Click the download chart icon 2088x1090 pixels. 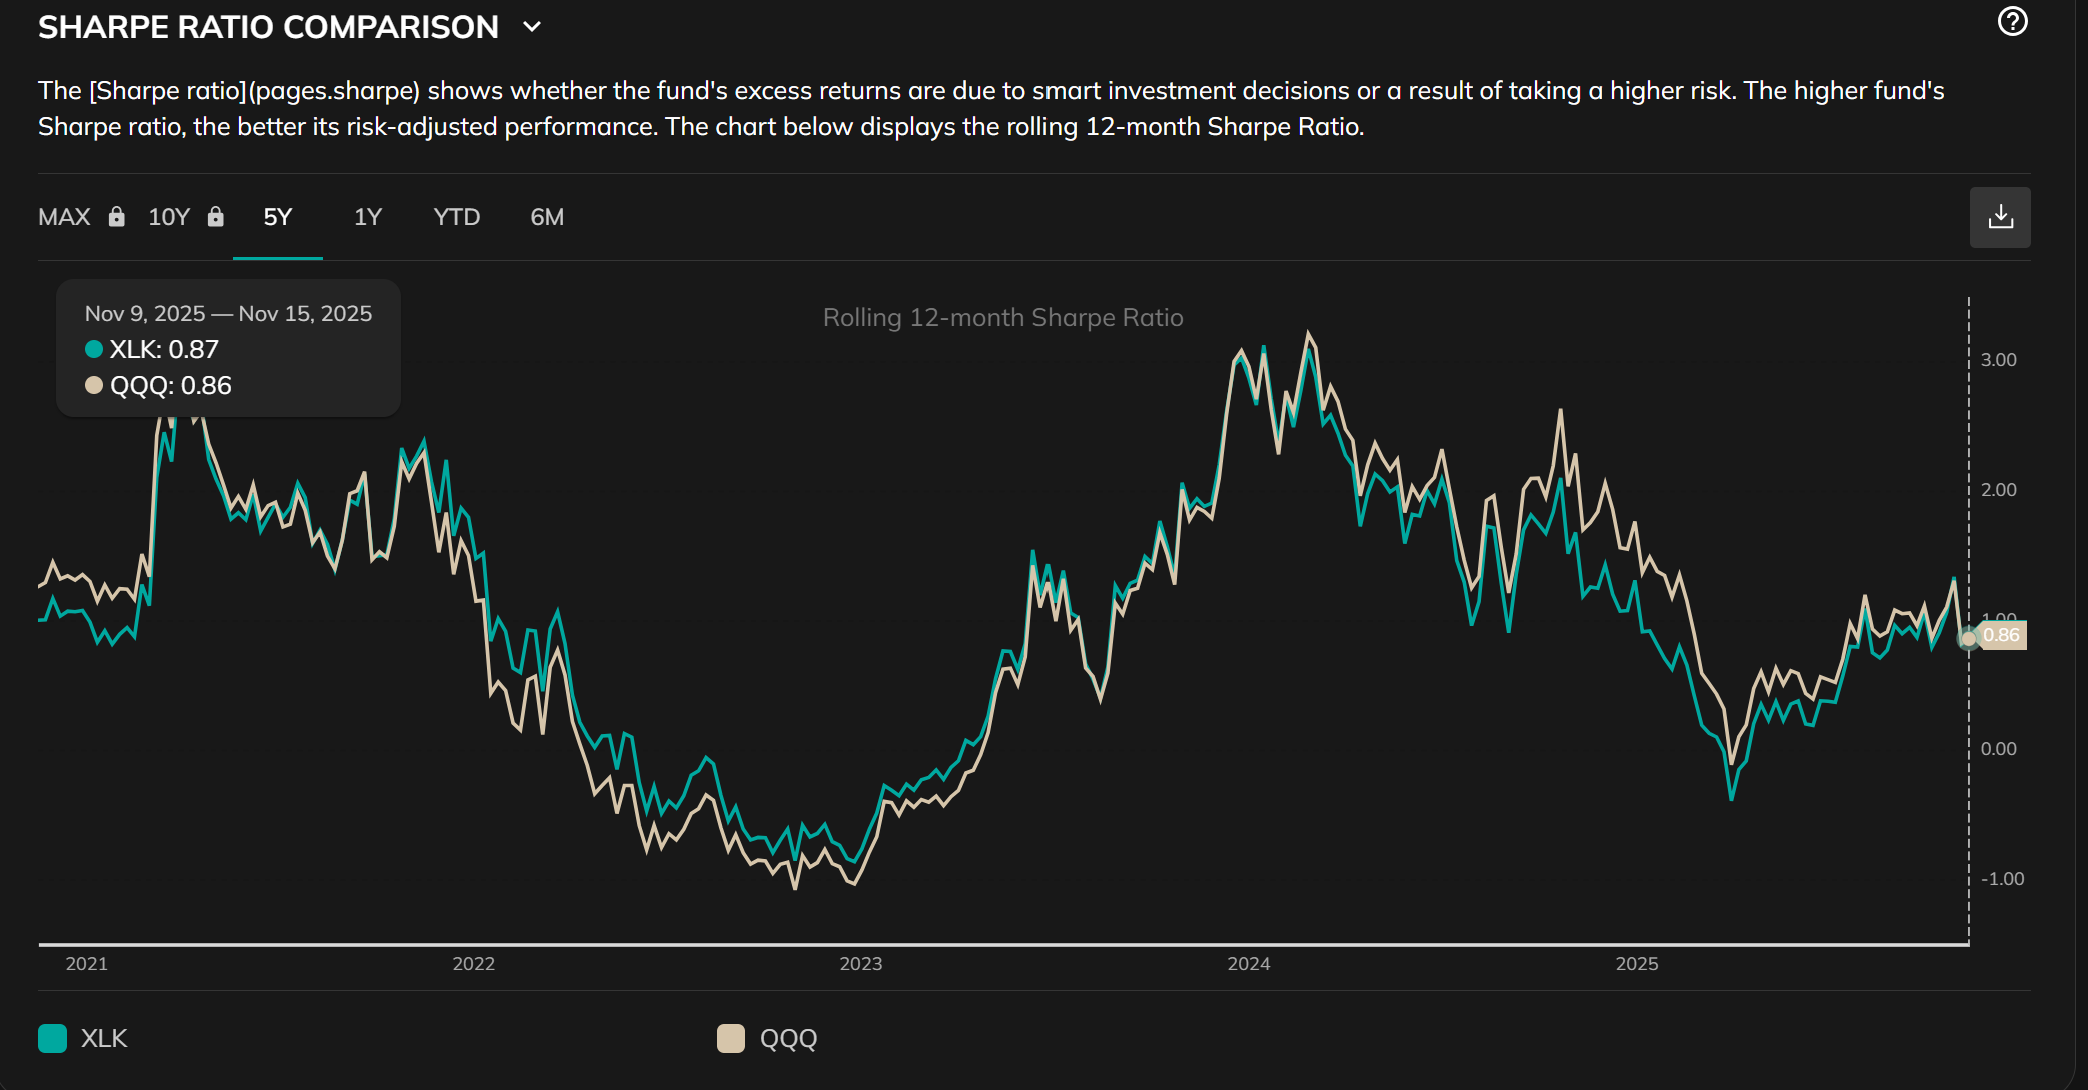[2000, 217]
